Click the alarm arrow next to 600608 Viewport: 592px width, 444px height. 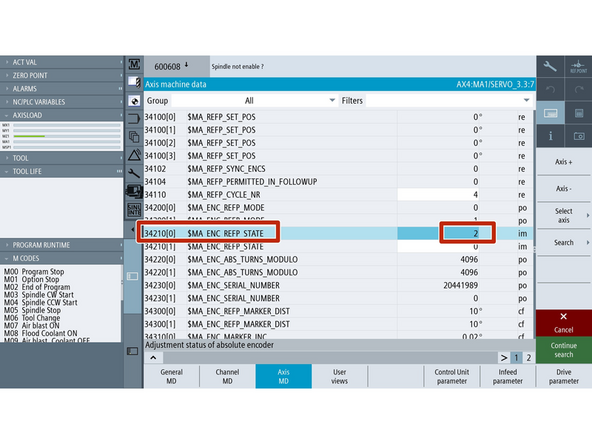(187, 65)
